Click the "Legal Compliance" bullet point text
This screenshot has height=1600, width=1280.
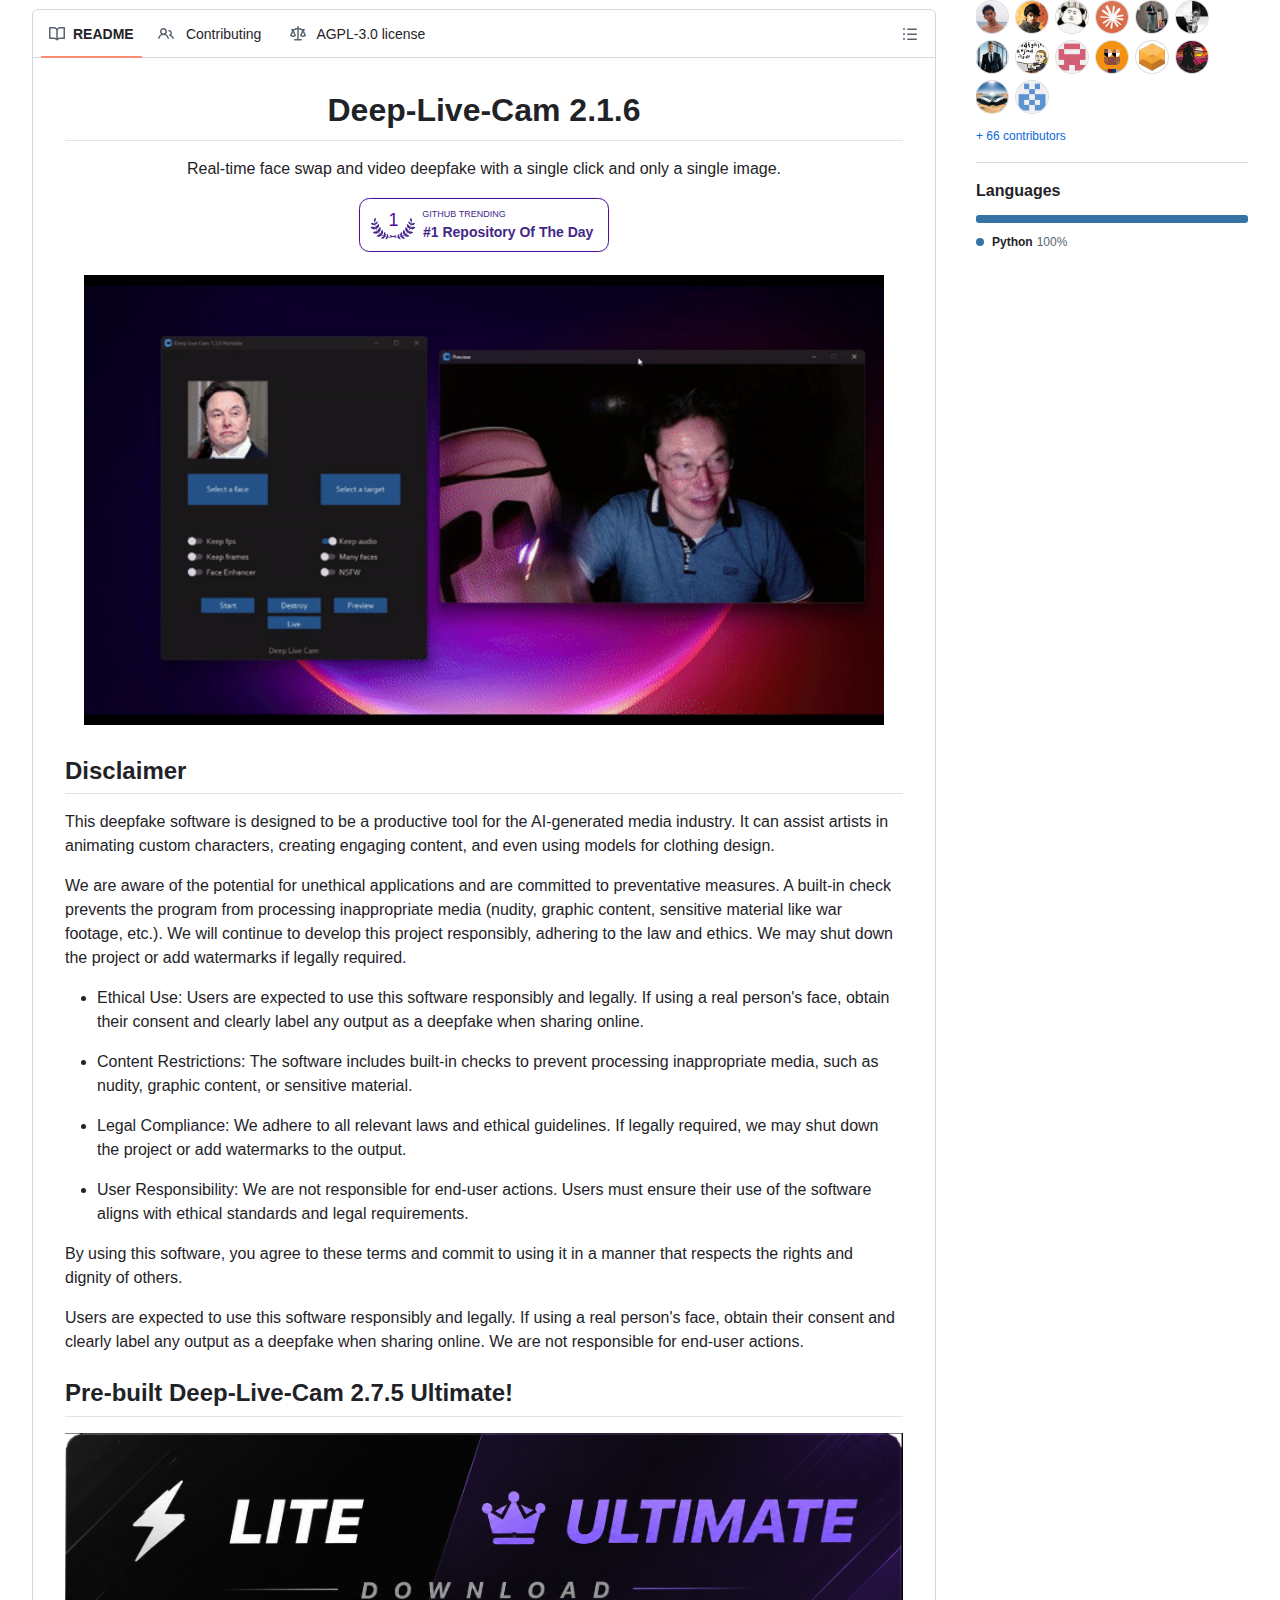[488, 1138]
